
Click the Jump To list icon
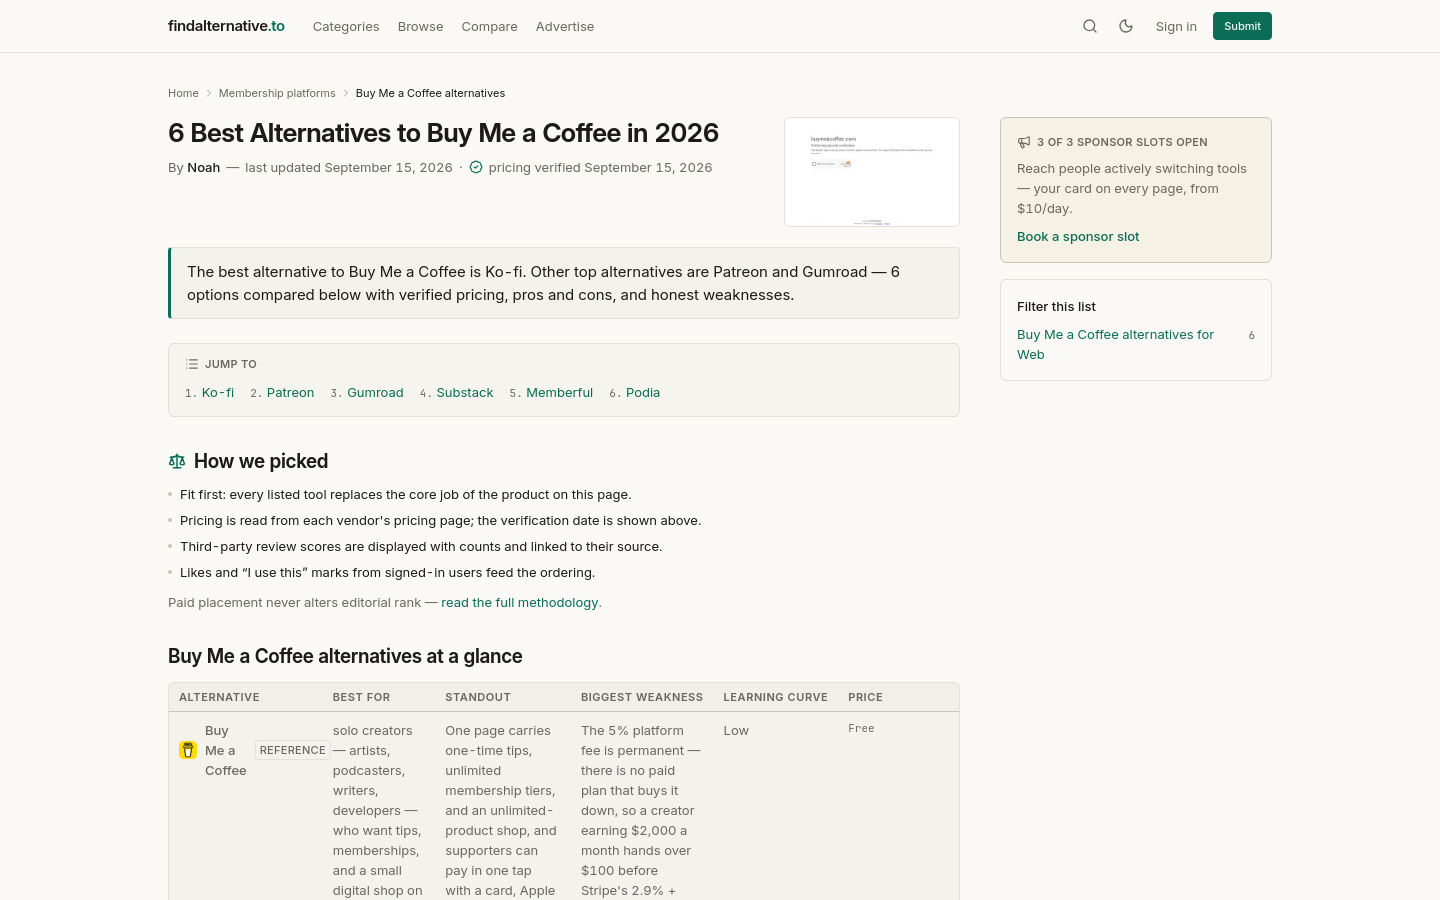192,364
